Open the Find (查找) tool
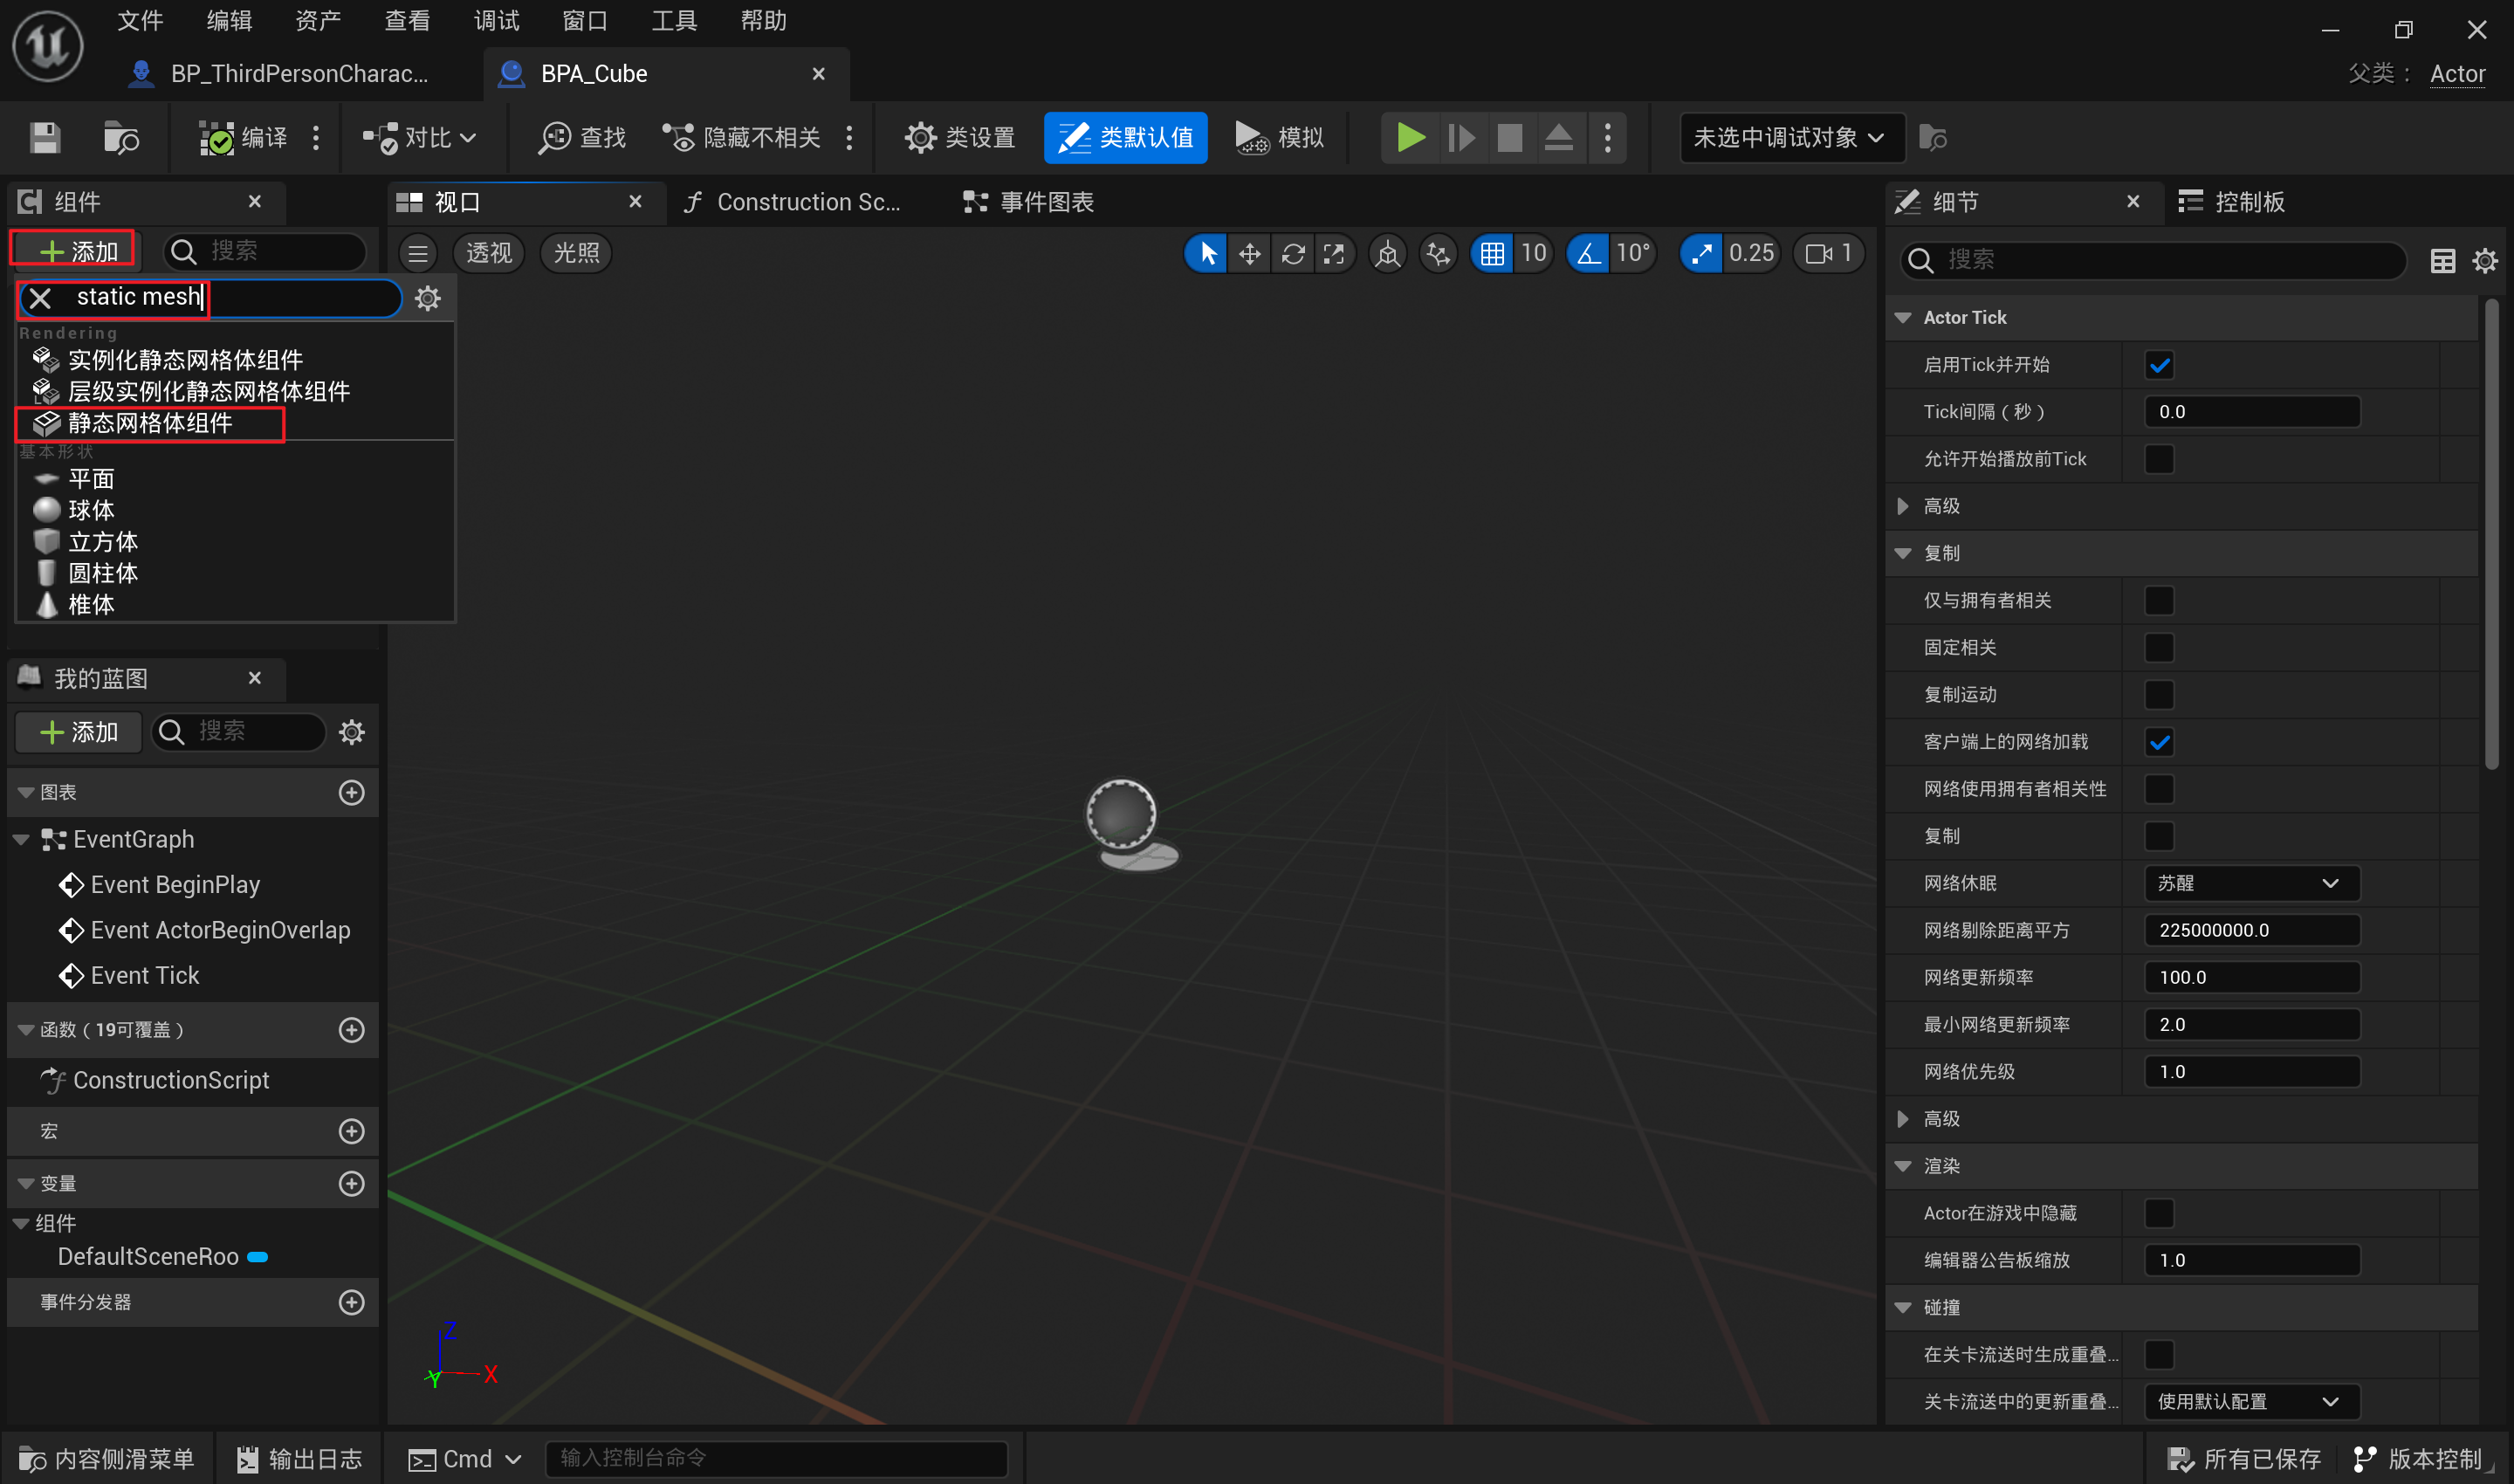Image resolution: width=2514 pixels, height=1484 pixels. [x=583, y=137]
